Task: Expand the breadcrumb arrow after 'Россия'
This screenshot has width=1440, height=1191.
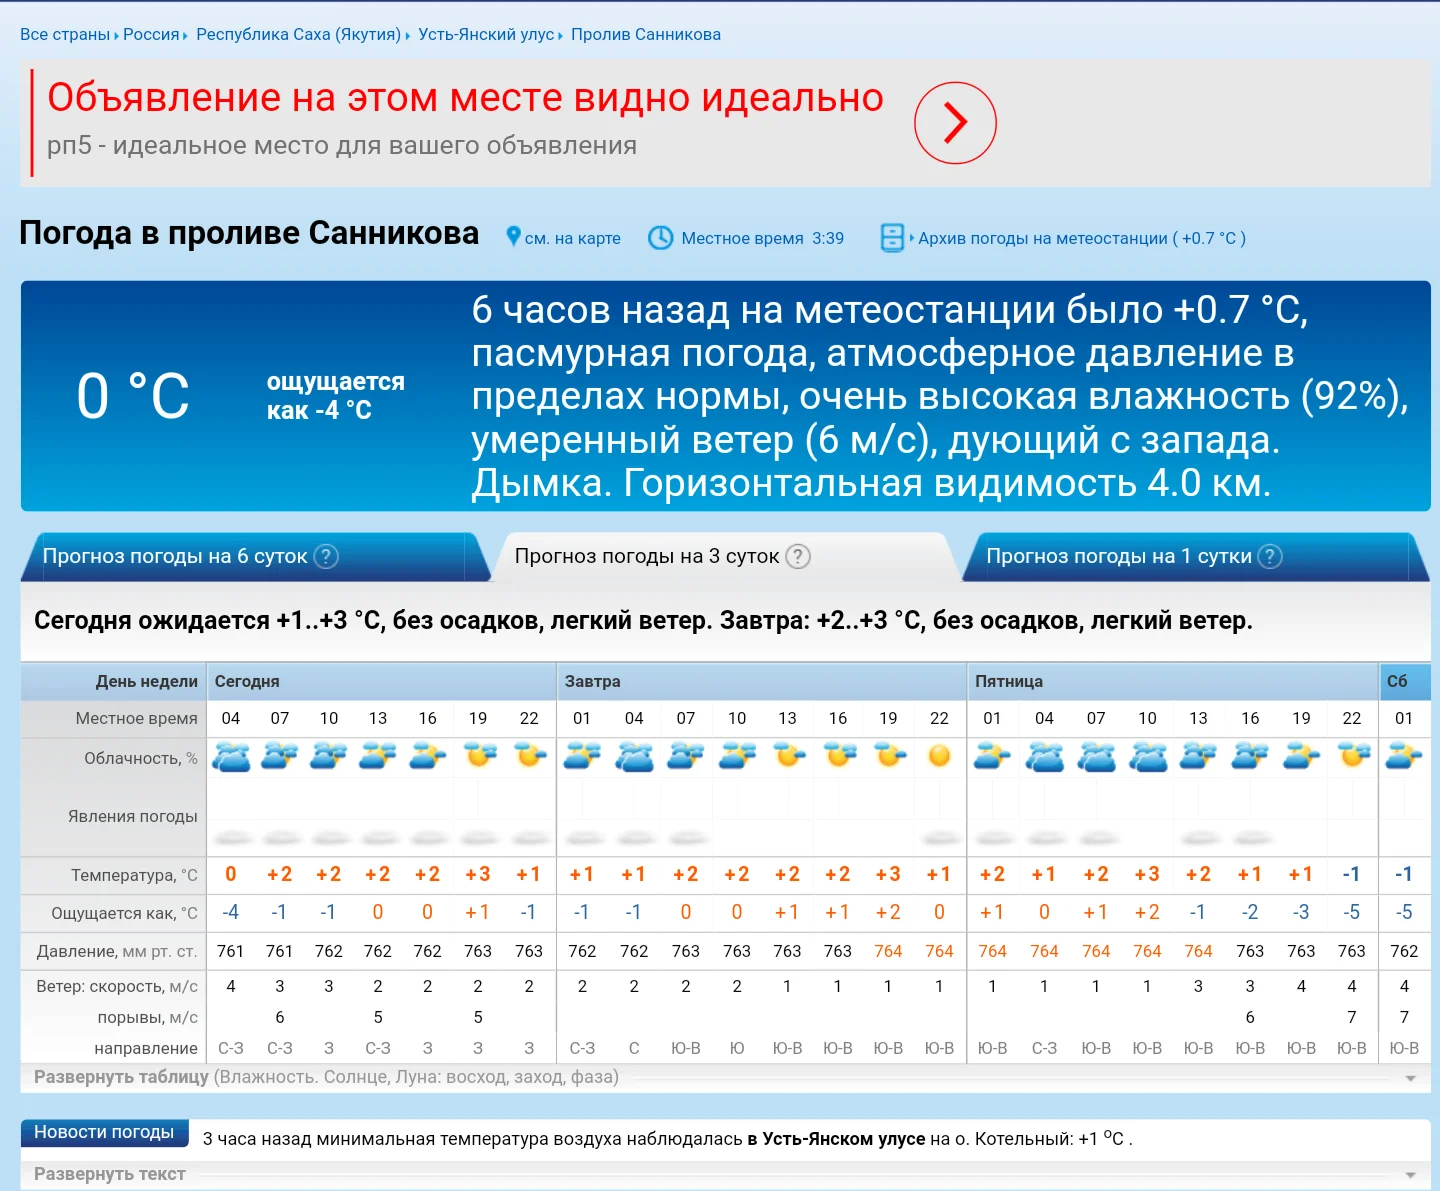Action: coord(184,34)
